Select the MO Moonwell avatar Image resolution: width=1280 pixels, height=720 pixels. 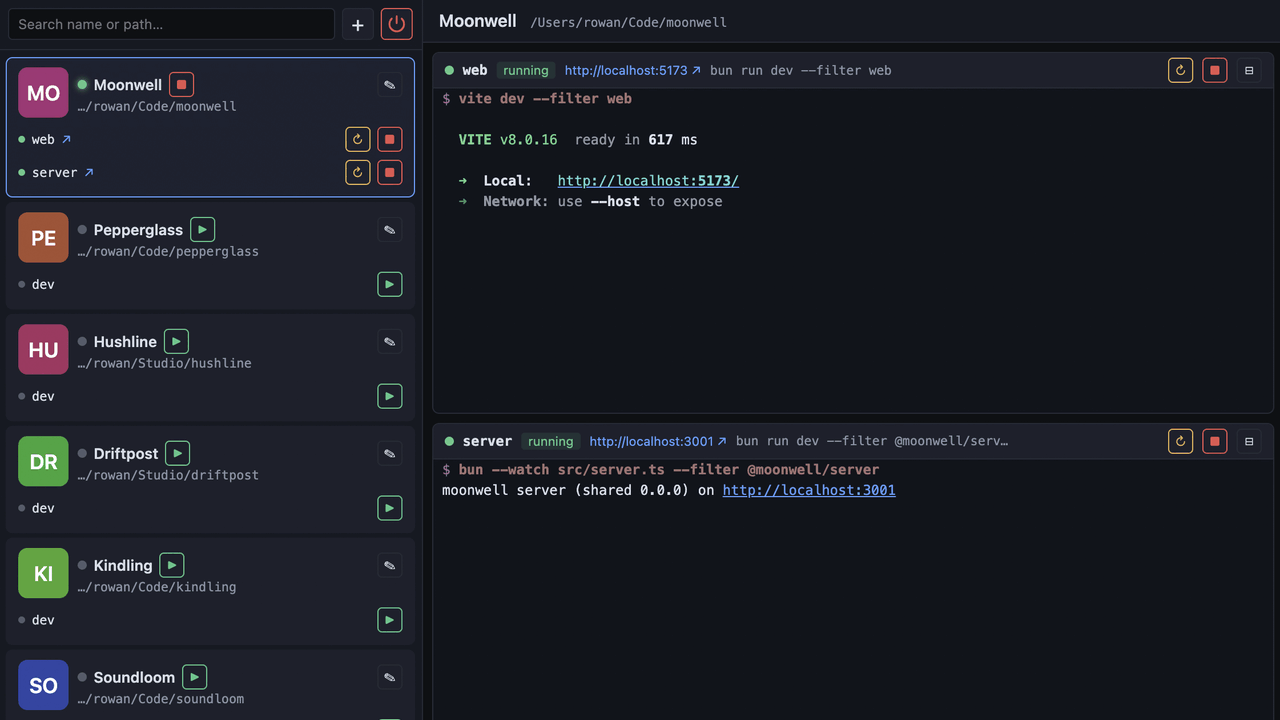(43, 93)
